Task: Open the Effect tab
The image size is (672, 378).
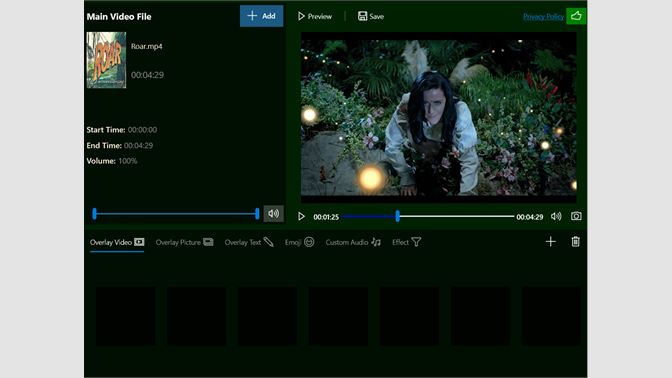Action: (407, 243)
